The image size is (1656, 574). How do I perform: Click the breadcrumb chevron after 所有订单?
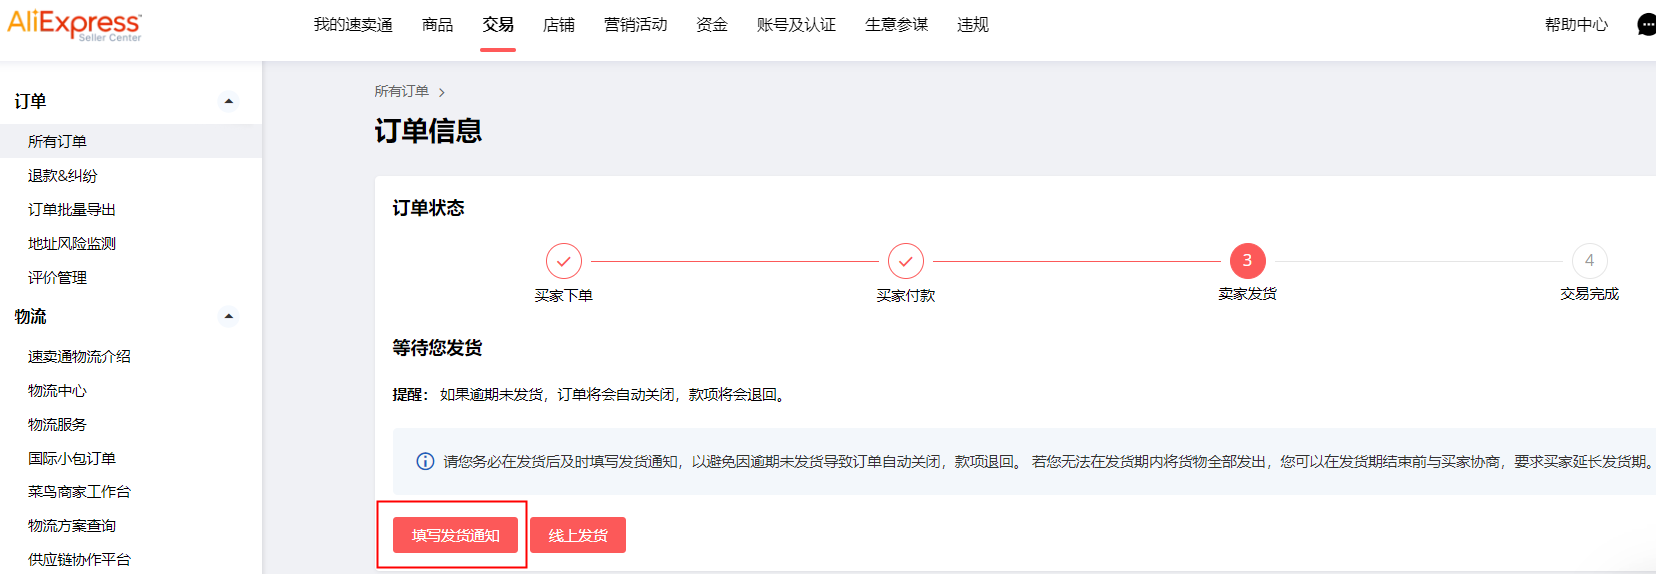pyautogui.click(x=442, y=92)
